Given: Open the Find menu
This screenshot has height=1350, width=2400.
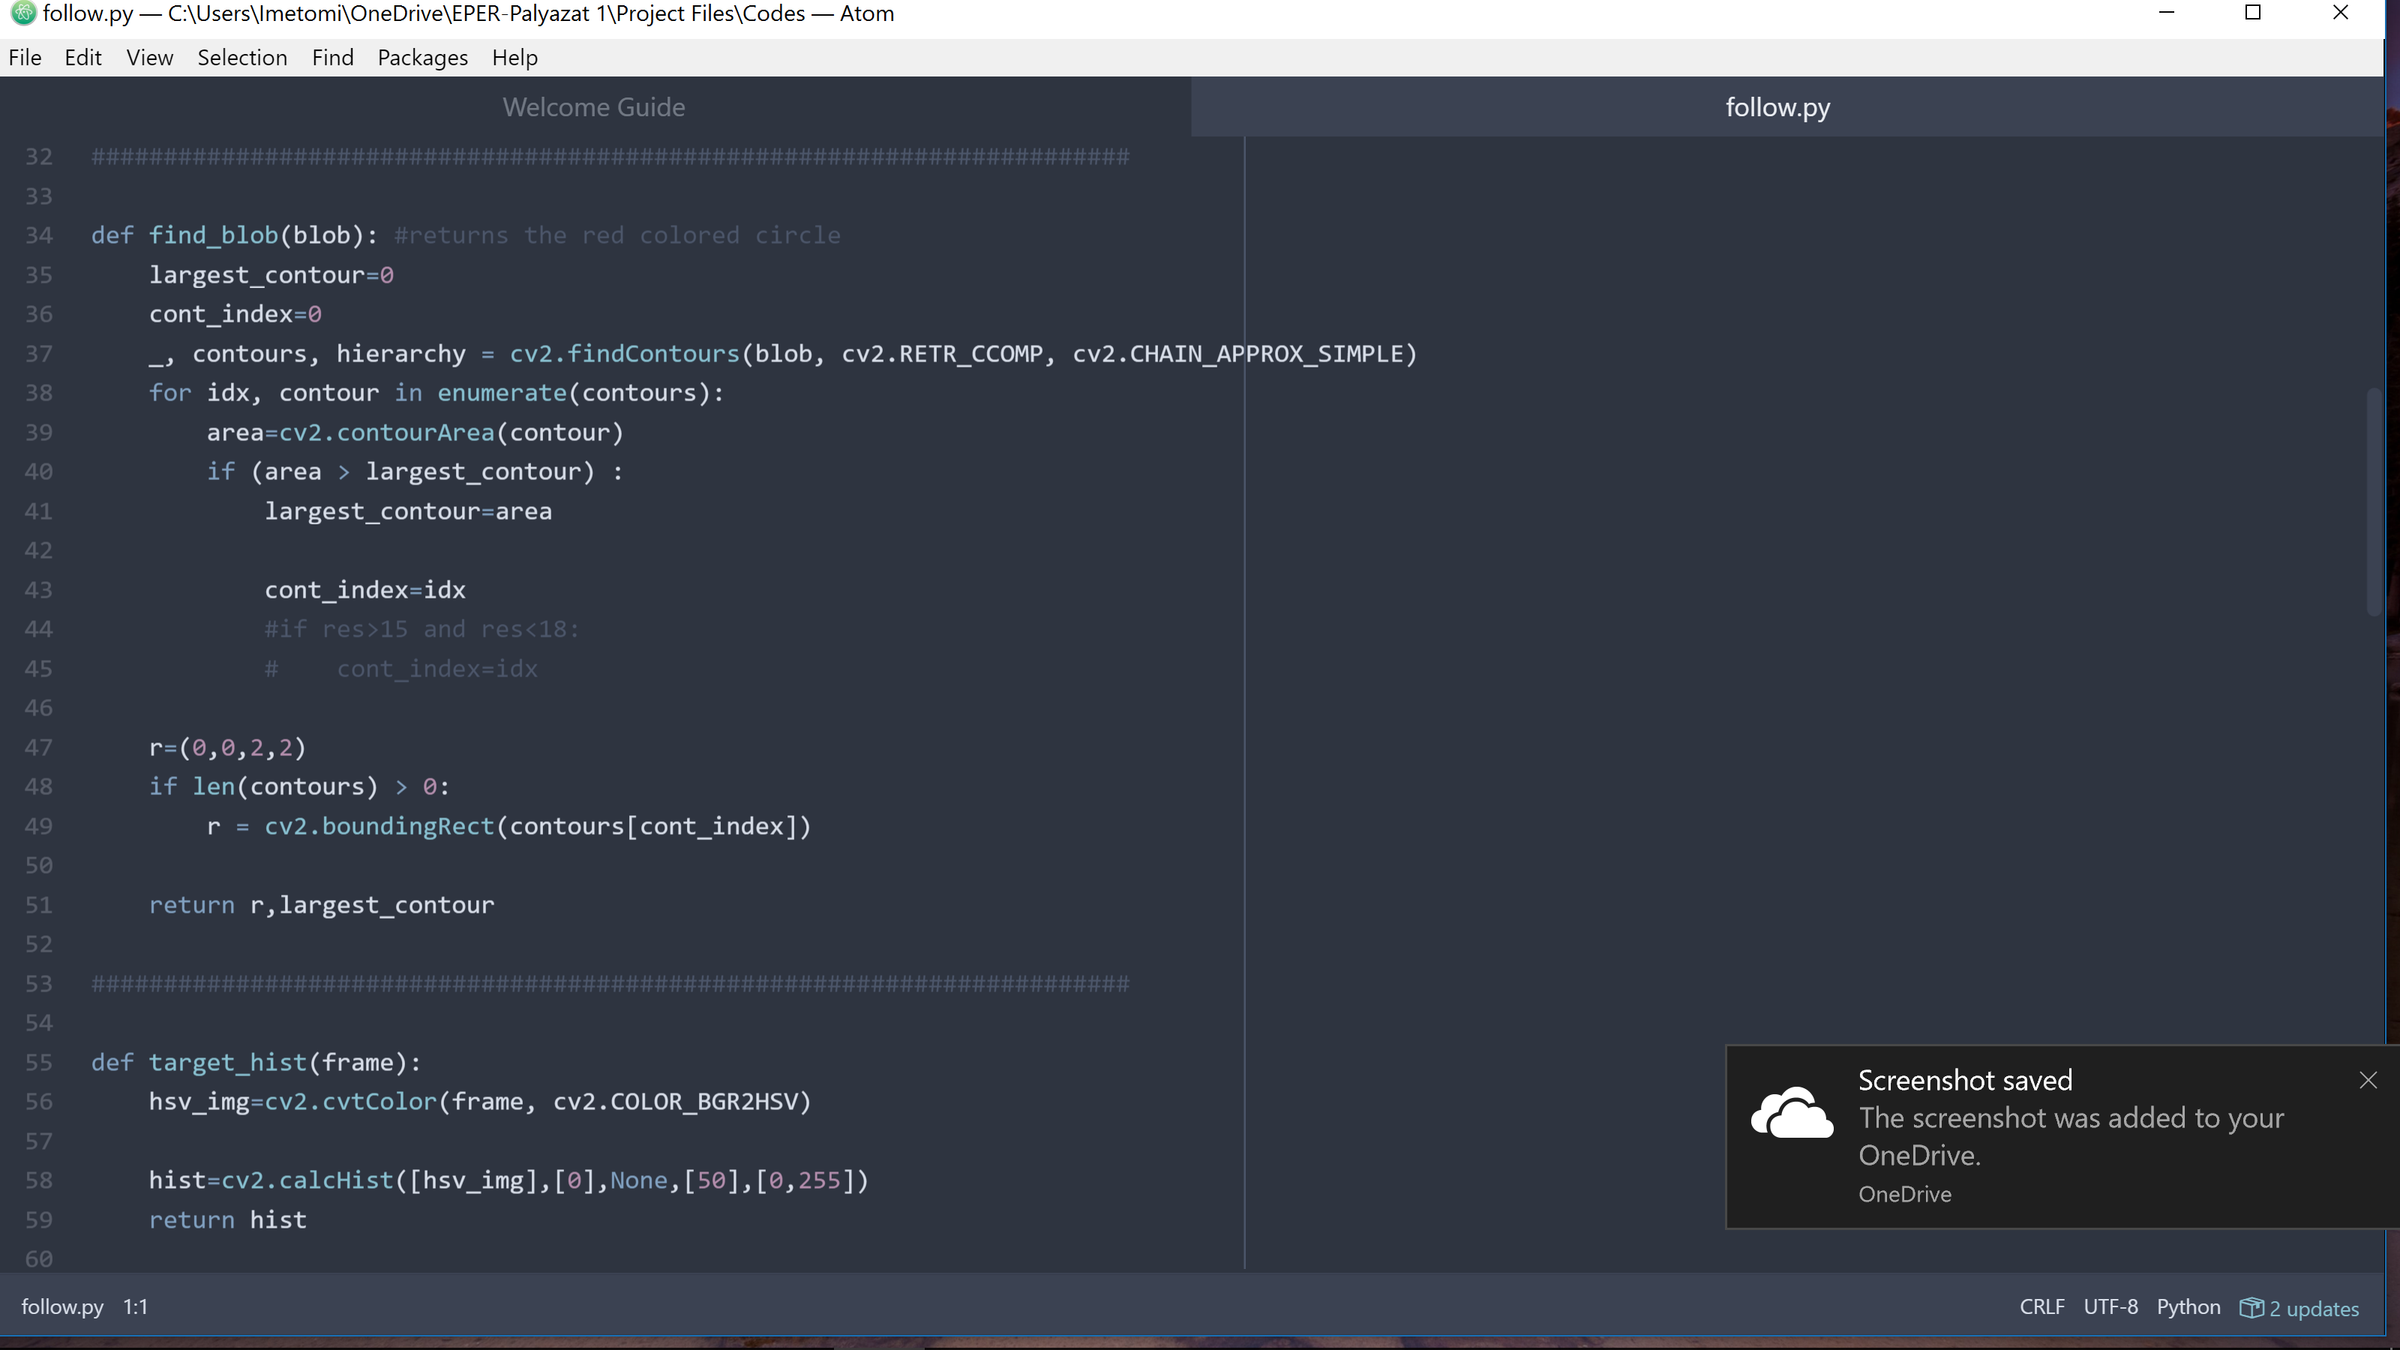Looking at the screenshot, I should coord(332,58).
